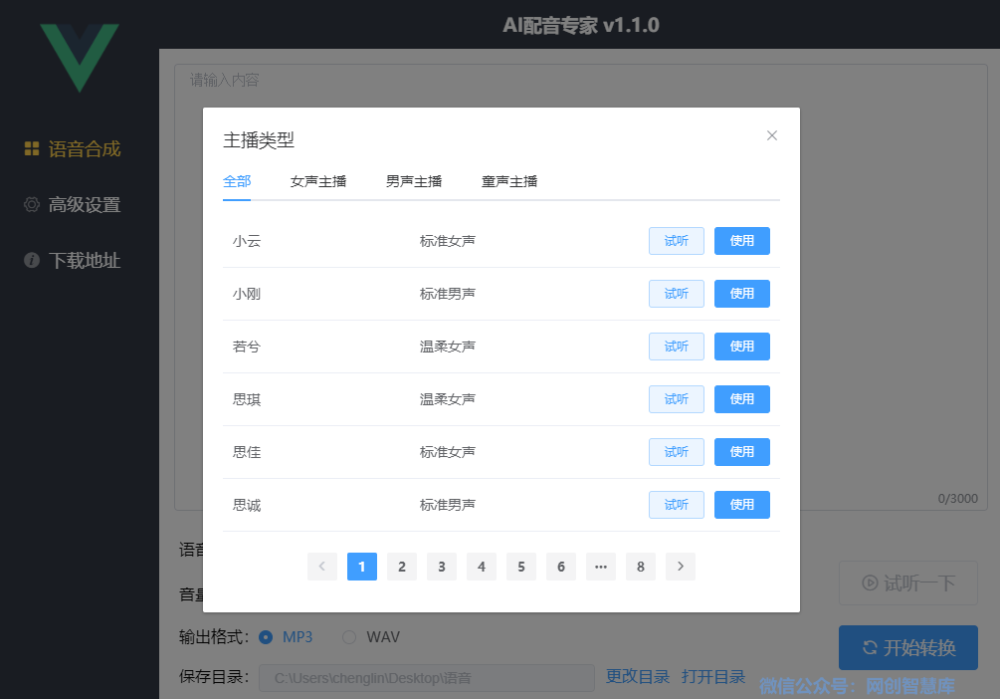
Task: Click 打开目录 link
Action: (x=713, y=677)
